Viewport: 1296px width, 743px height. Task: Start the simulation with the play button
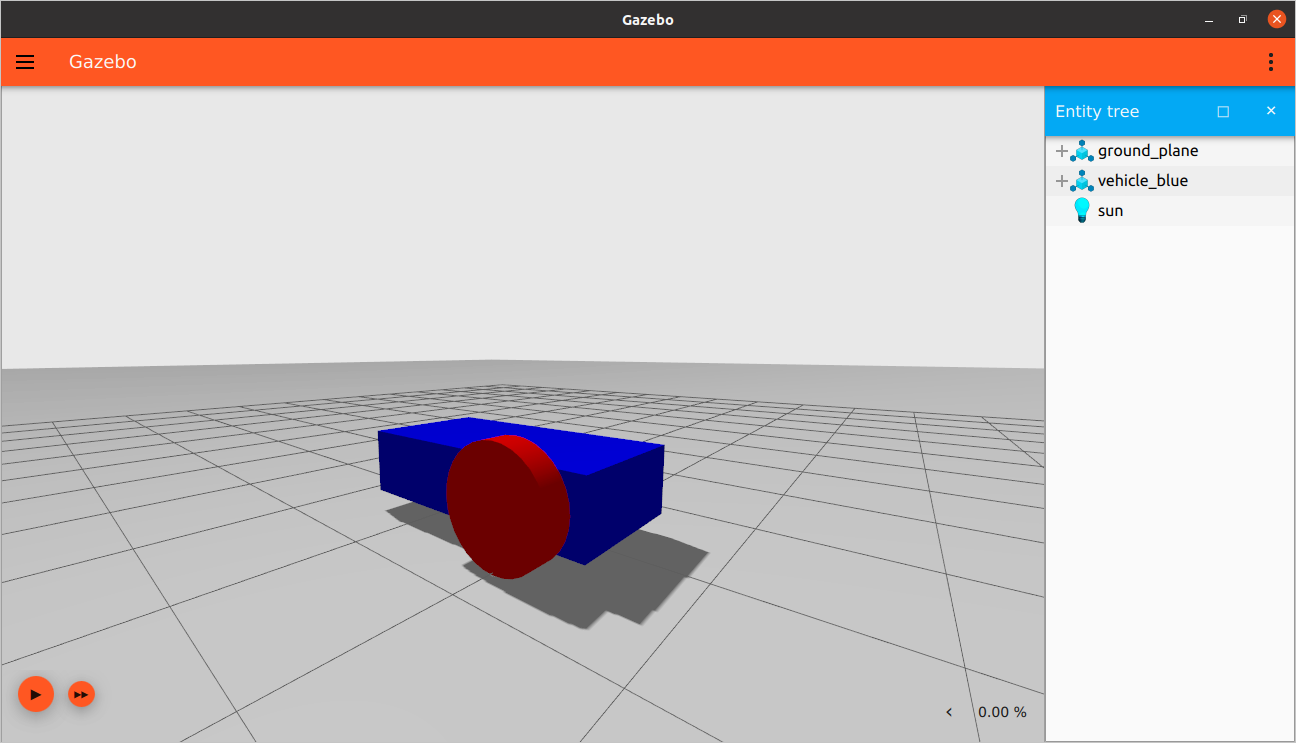tap(35, 693)
